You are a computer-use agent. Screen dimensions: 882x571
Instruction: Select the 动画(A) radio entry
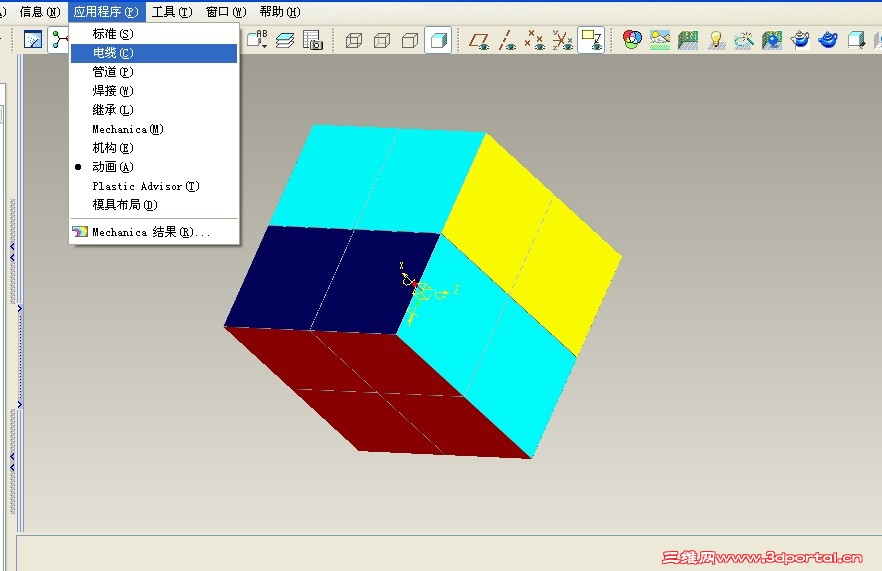point(154,167)
